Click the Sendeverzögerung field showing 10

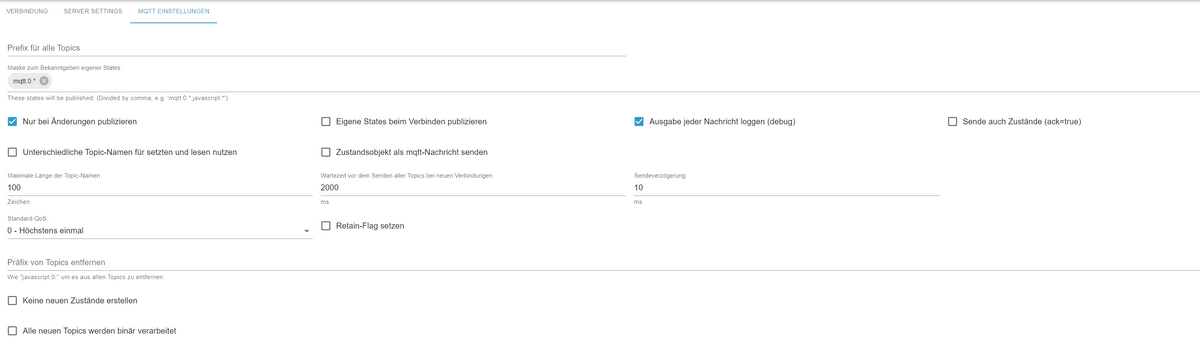(x=786, y=188)
